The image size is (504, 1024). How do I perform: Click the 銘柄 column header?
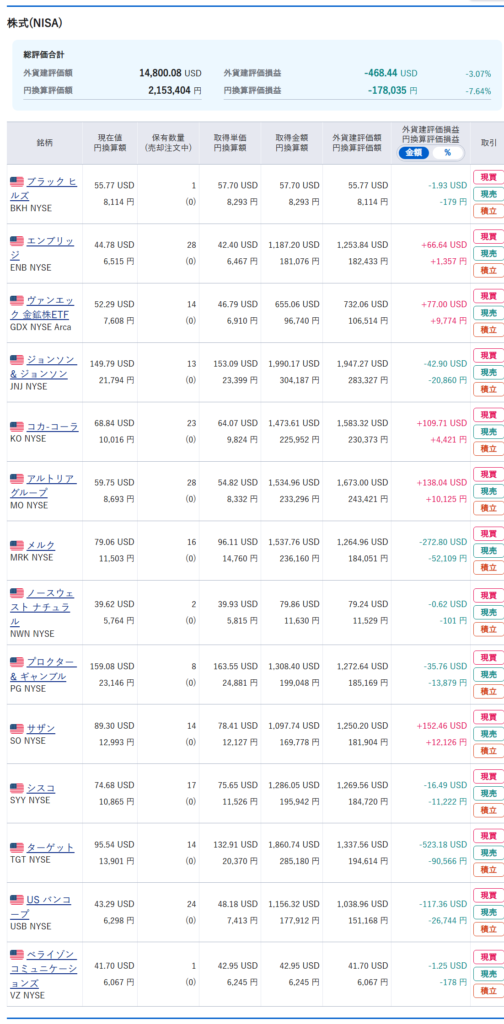click(x=45, y=142)
